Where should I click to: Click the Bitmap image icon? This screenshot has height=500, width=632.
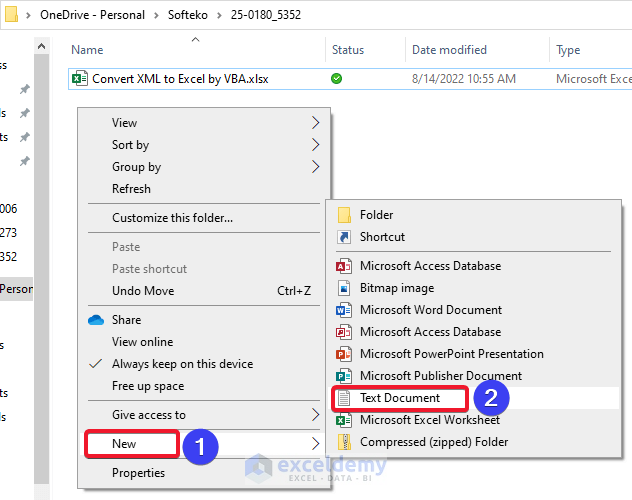click(x=344, y=288)
